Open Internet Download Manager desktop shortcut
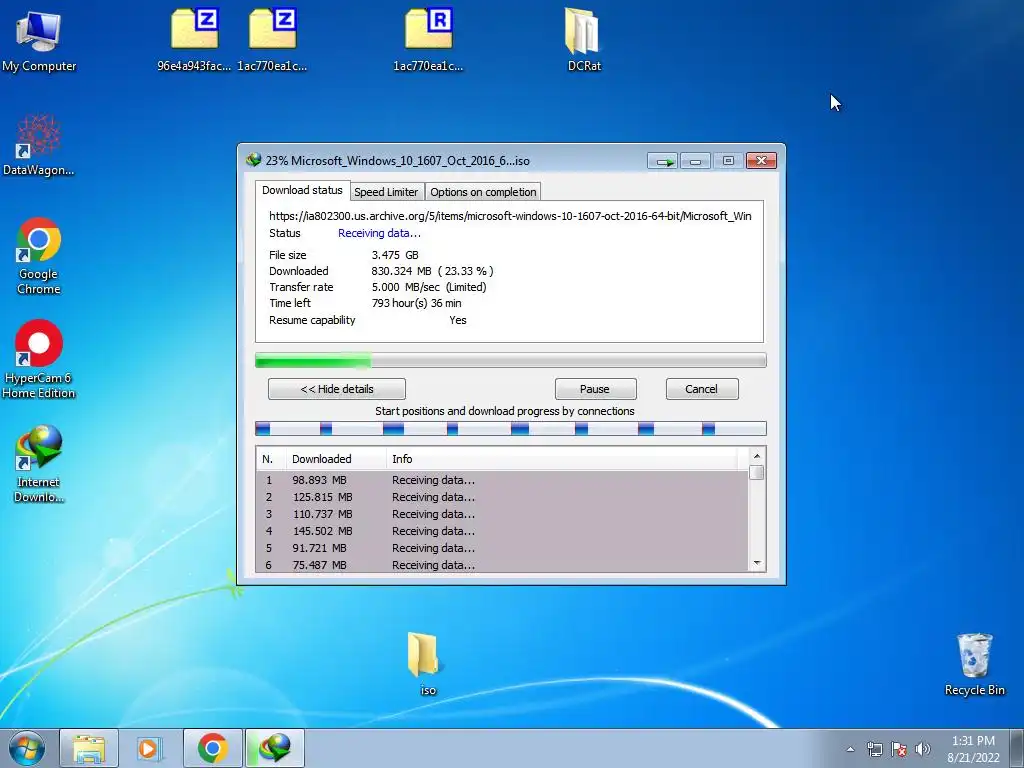Viewport: 1024px width, 768px height. click(x=38, y=464)
